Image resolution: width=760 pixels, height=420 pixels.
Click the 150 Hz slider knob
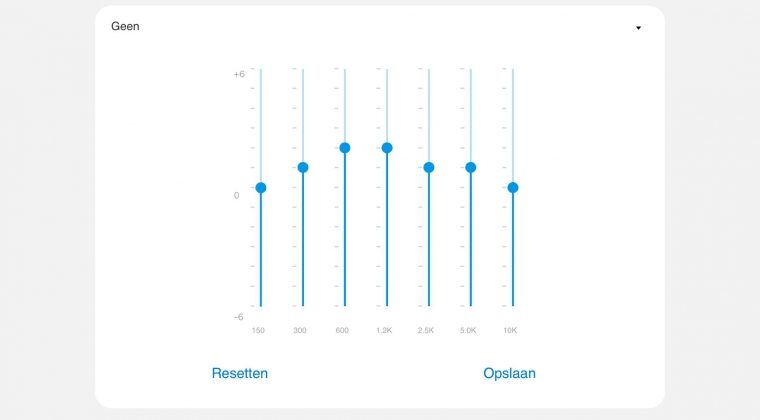click(261, 188)
